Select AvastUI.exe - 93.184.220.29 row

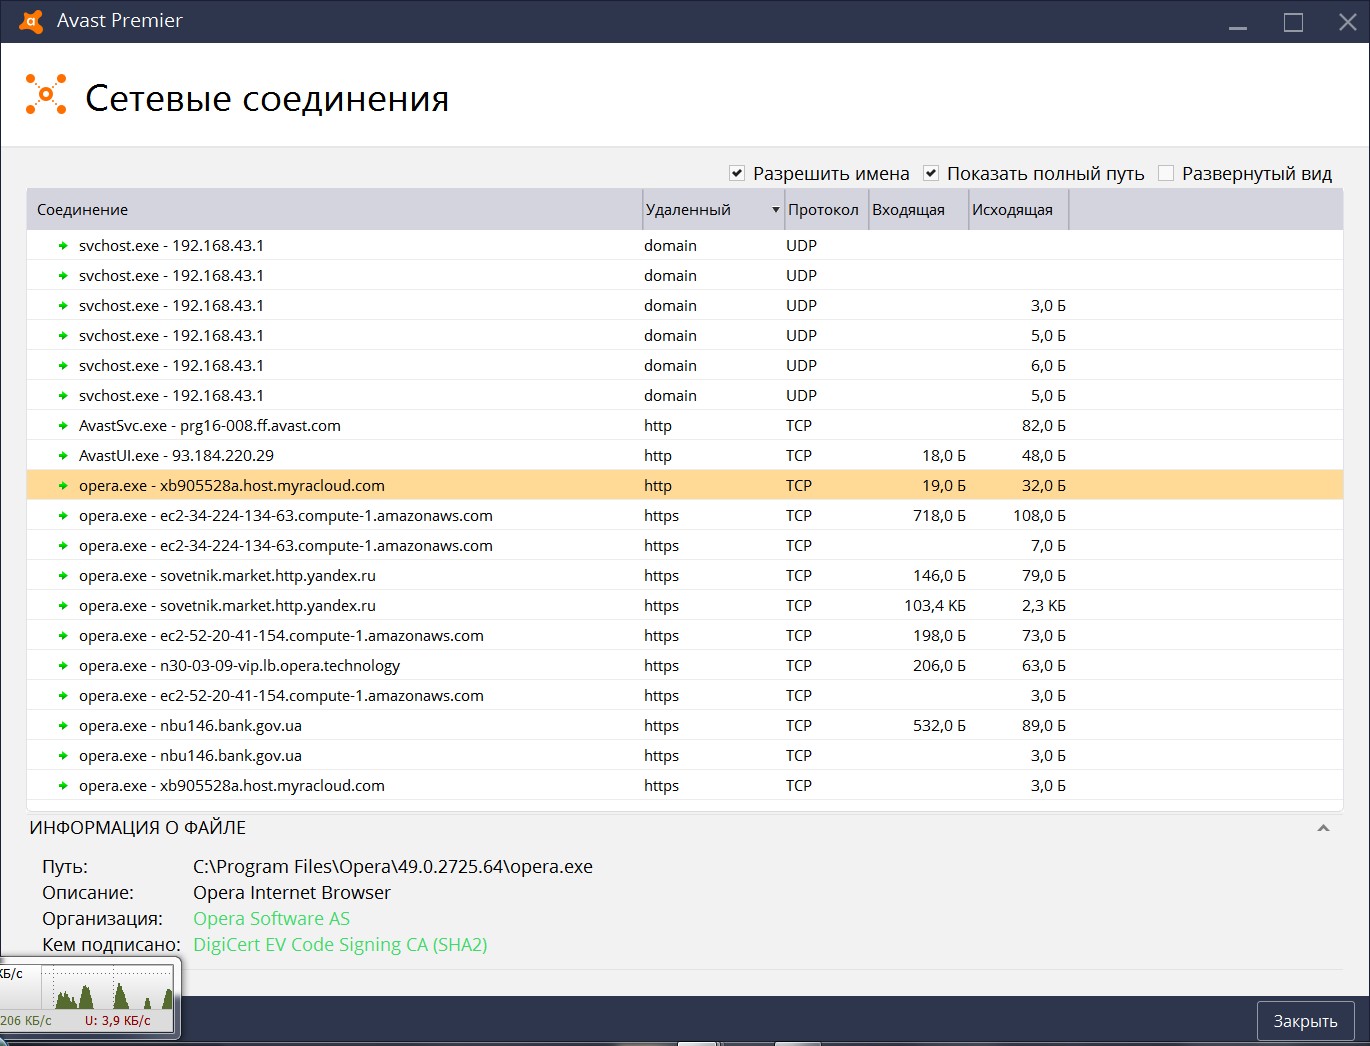[685, 456]
